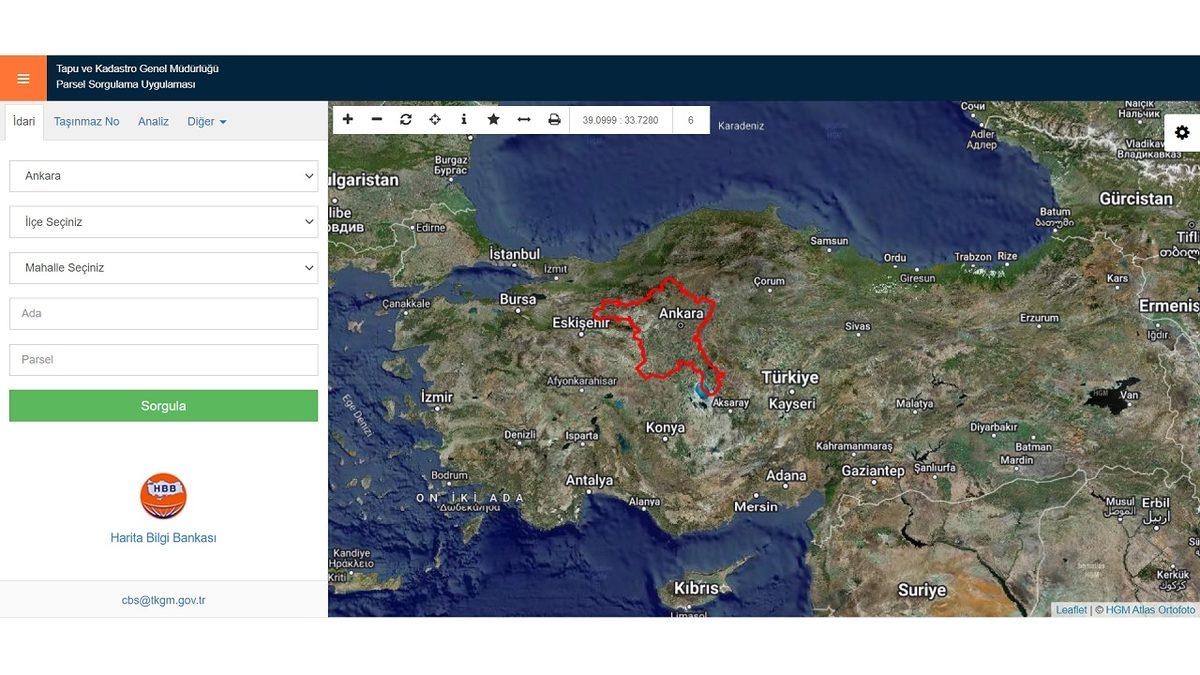Select the measure distance arrow icon

tap(522, 118)
